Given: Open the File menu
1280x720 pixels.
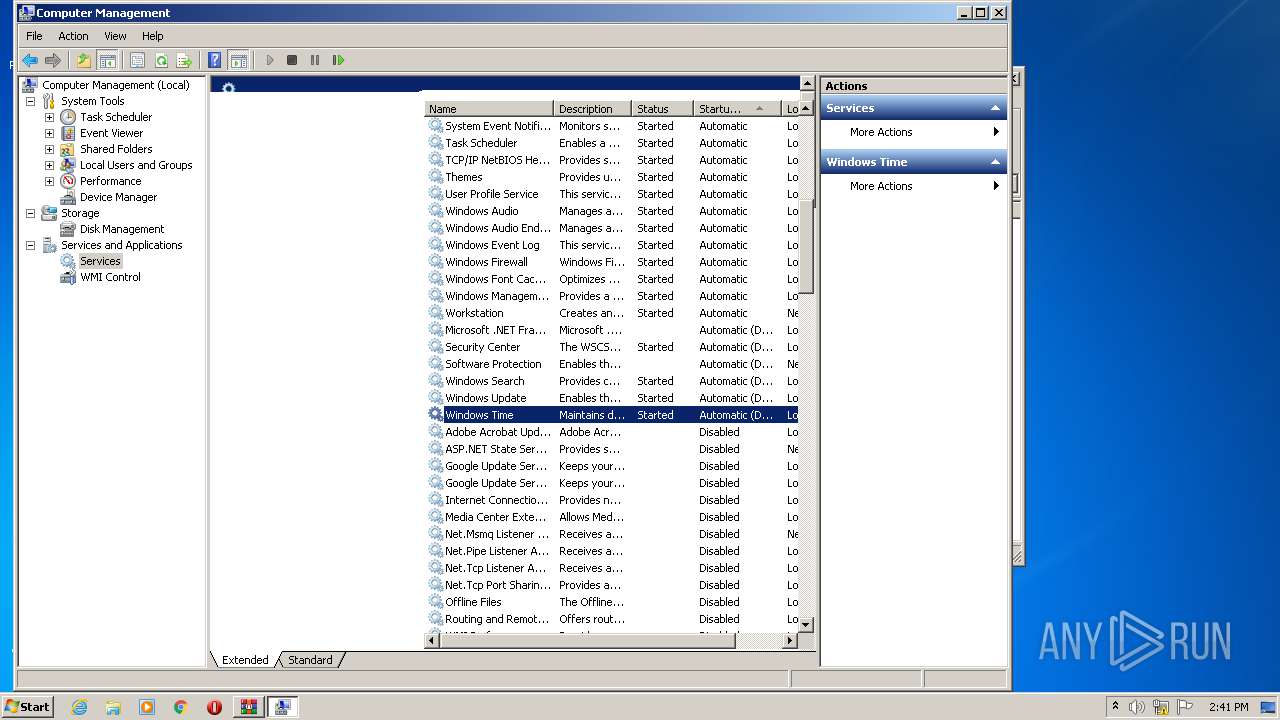Looking at the screenshot, I should pyautogui.click(x=34, y=36).
